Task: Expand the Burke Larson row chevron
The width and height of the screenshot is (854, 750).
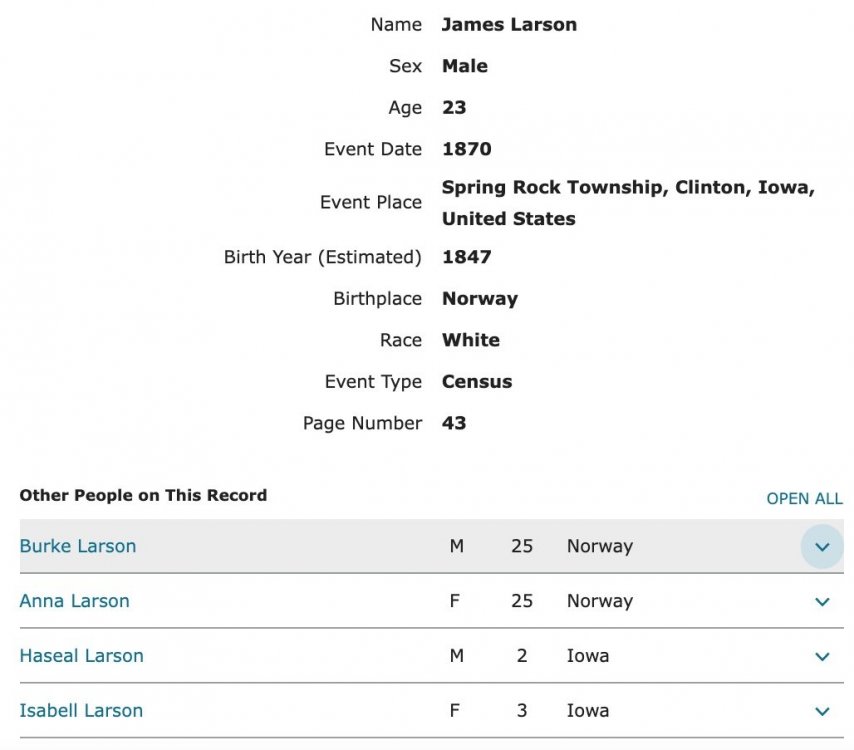Action: 822,546
